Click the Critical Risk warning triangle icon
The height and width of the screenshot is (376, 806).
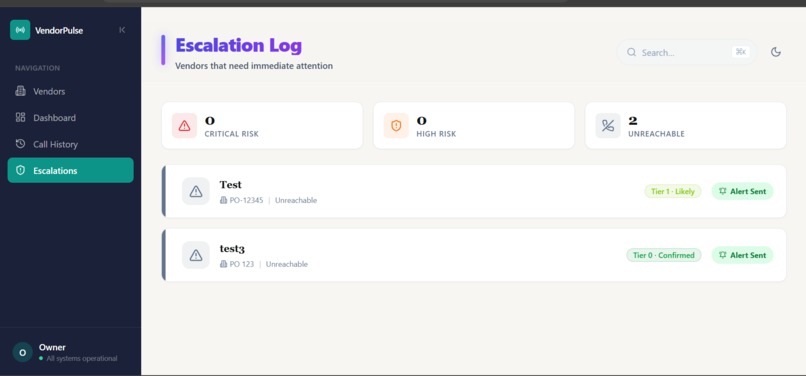tap(185, 126)
